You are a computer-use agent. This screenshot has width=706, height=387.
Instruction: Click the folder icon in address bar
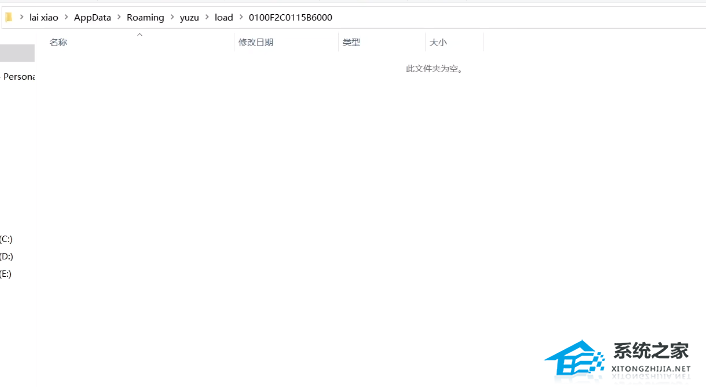pos(9,18)
